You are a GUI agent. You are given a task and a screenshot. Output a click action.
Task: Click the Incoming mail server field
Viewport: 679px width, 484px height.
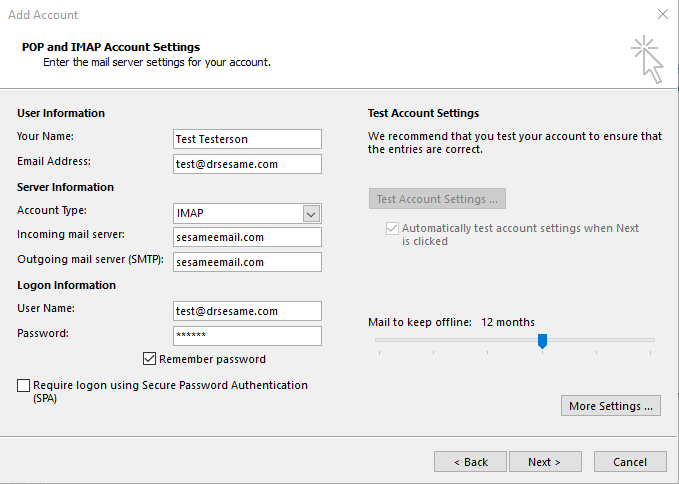(247, 237)
